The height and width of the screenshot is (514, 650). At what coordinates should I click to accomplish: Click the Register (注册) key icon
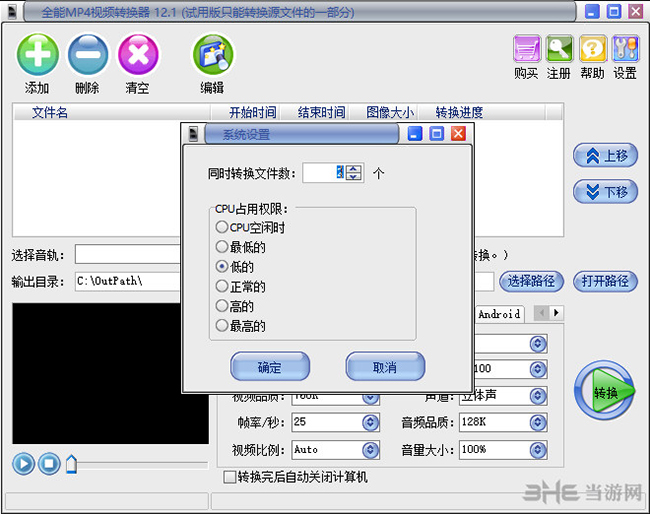click(x=559, y=49)
